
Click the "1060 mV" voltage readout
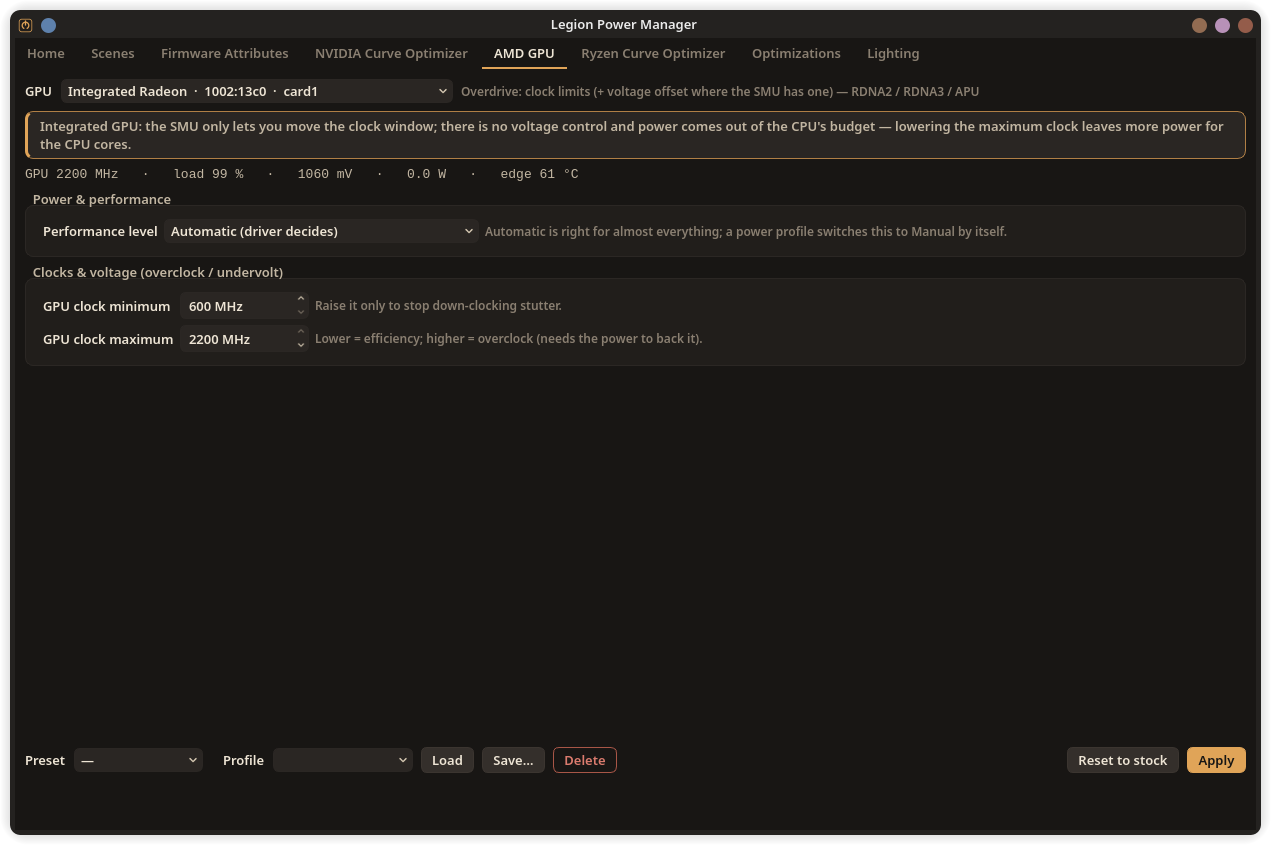point(325,174)
